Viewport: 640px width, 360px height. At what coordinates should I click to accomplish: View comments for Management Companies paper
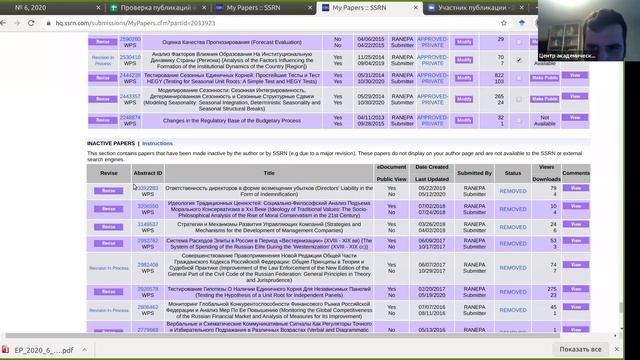(576, 224)
